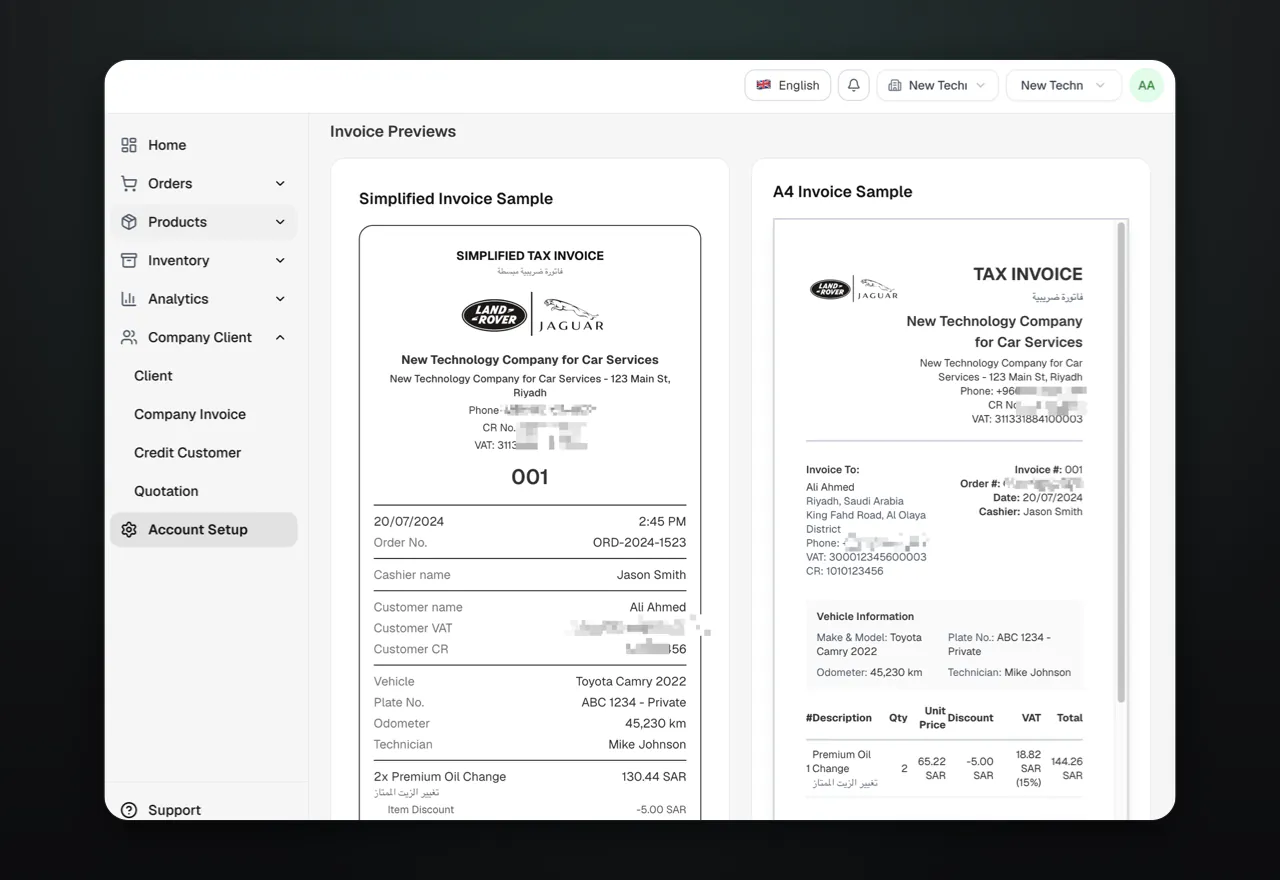Image resolution: width=1280 pixels, height=880 pixels.
Task: Go to the Home page label
Action: pyautogui.click(x=167, y=145)
